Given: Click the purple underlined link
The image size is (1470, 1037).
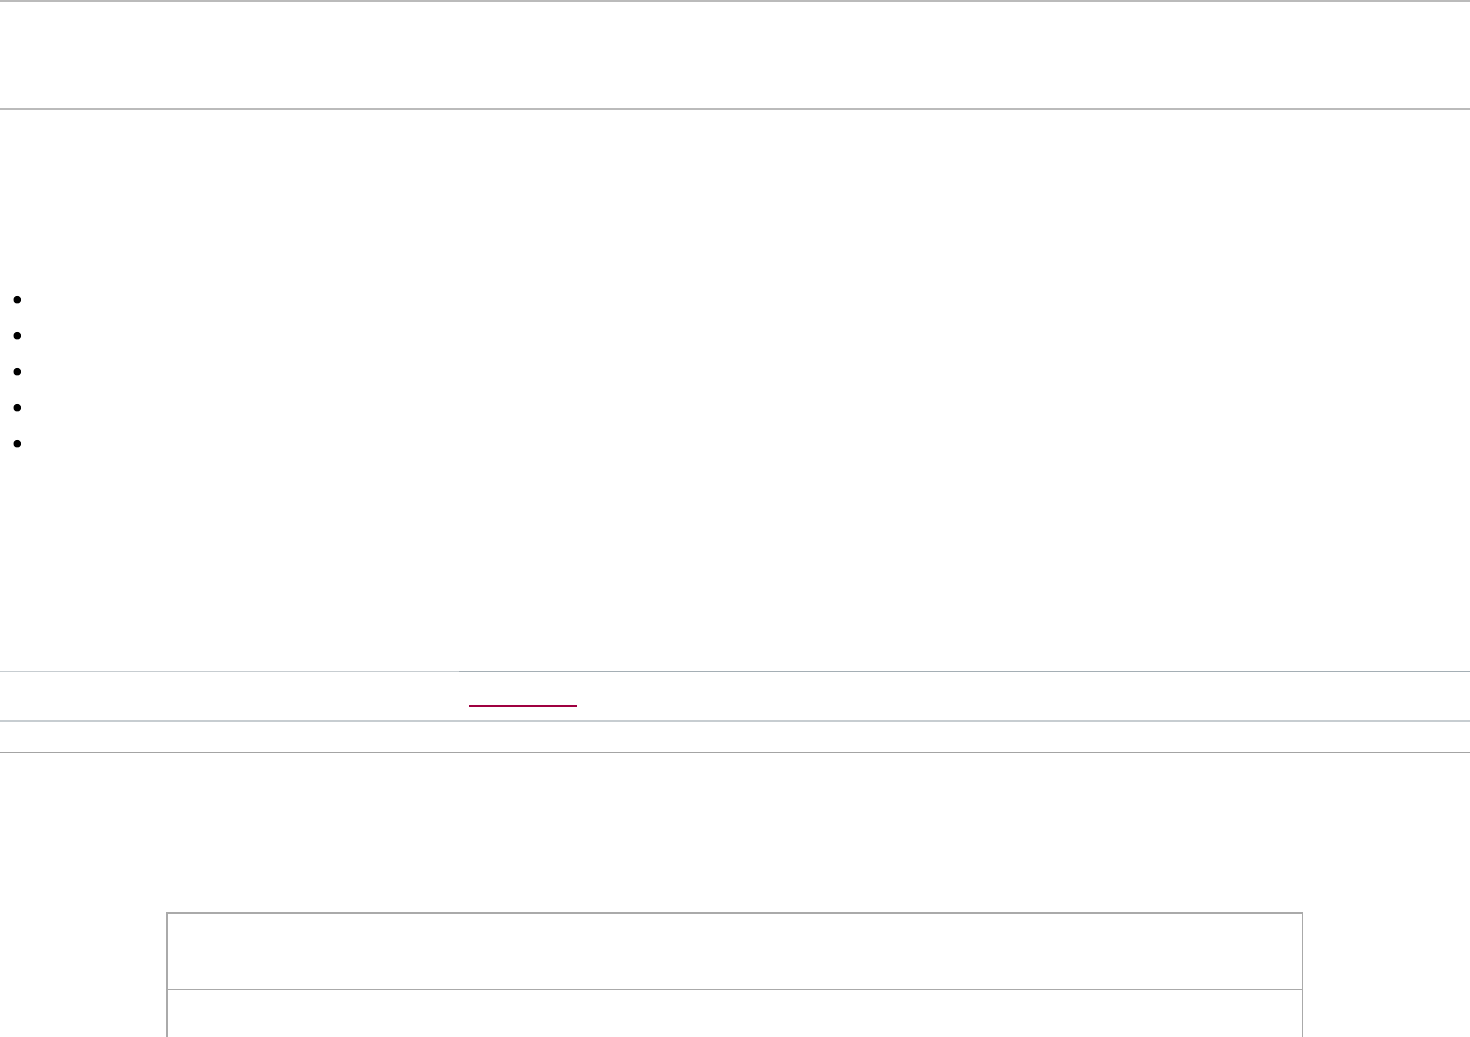Looking at the screenshot, I should pyautogui.click(x=523, y=705).
